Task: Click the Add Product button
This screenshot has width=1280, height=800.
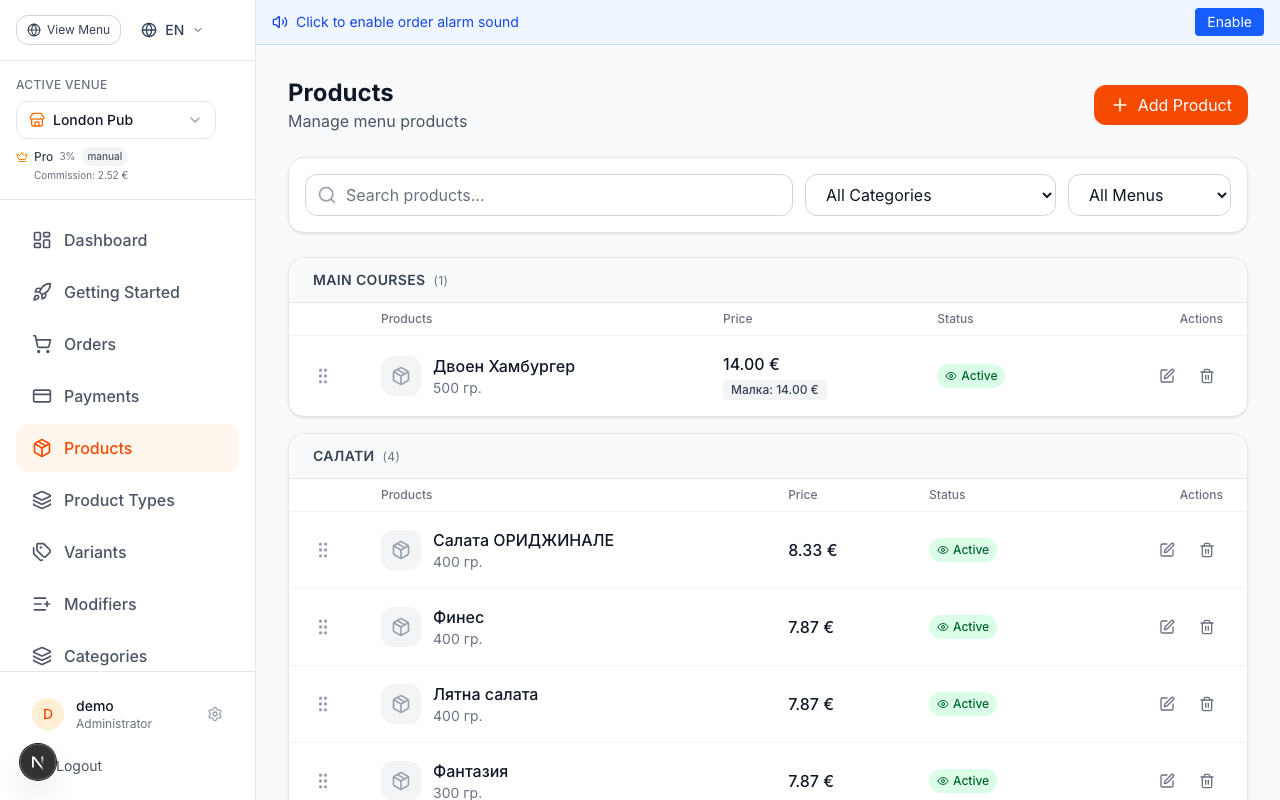Action: 1170,105
